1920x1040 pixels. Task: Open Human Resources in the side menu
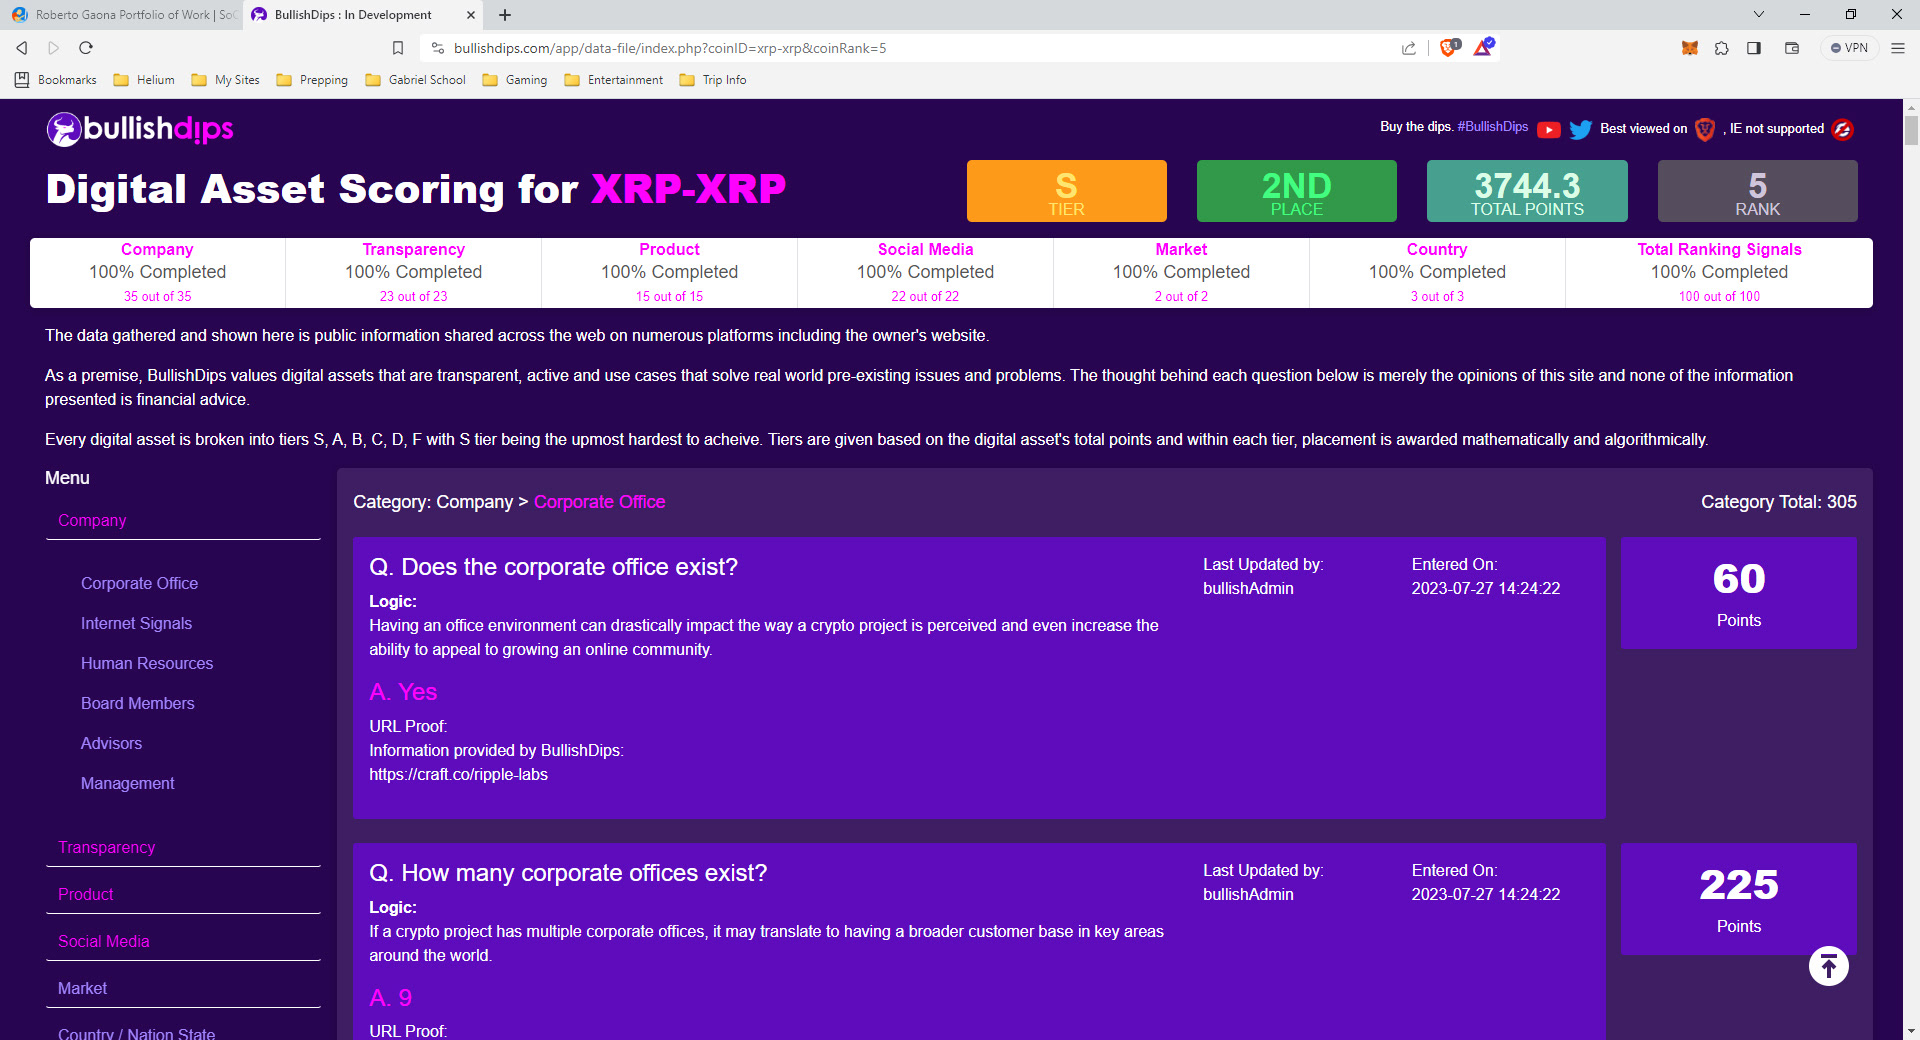point(147,663)
